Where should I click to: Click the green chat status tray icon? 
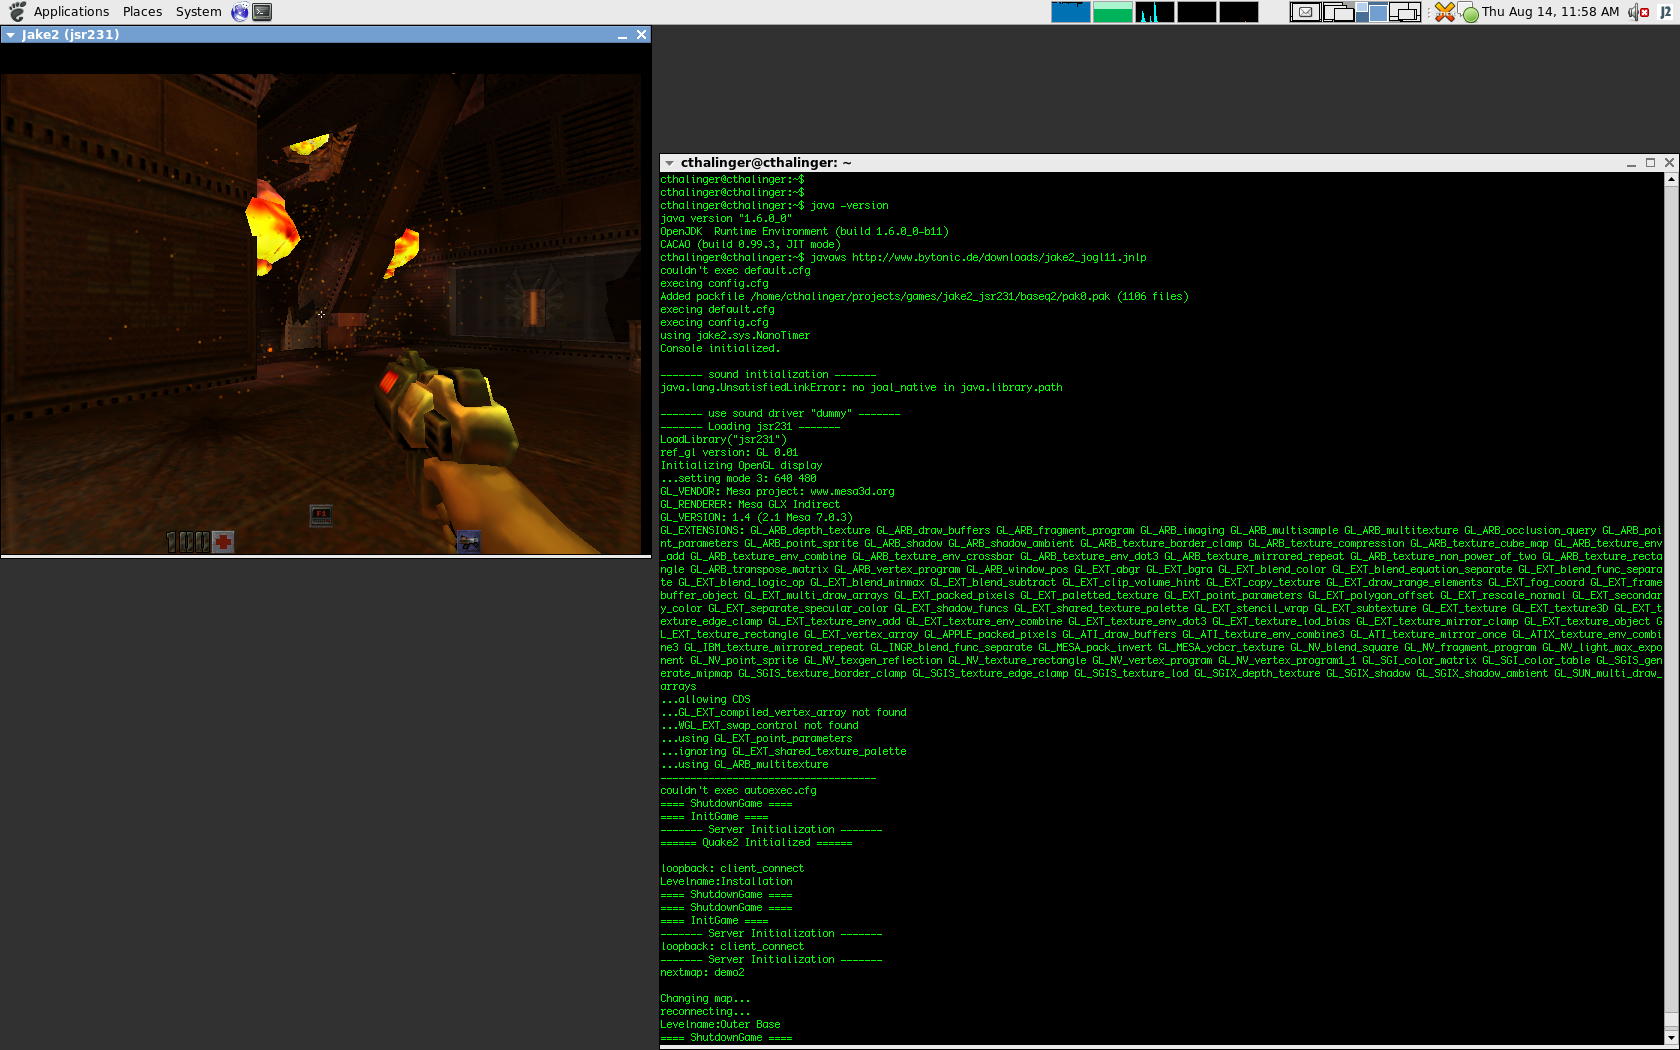coord(1469,13)
